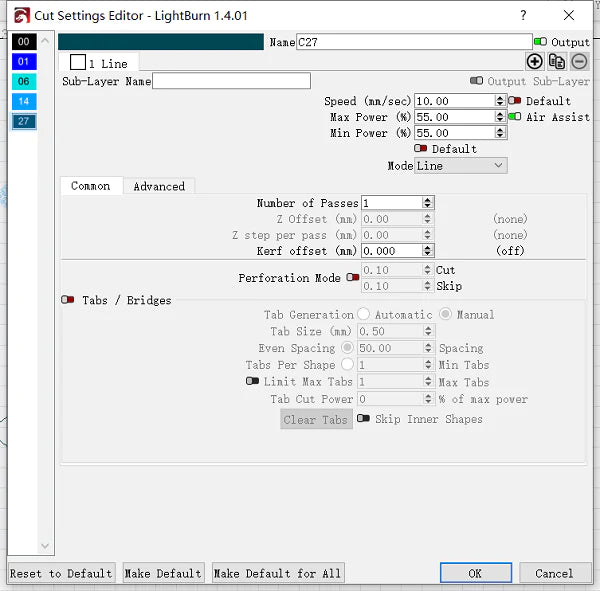Click the add sub-layer plus icon
Image resolution: width=600 pixels, height=591 pixels.
click(x=535, y=62)
